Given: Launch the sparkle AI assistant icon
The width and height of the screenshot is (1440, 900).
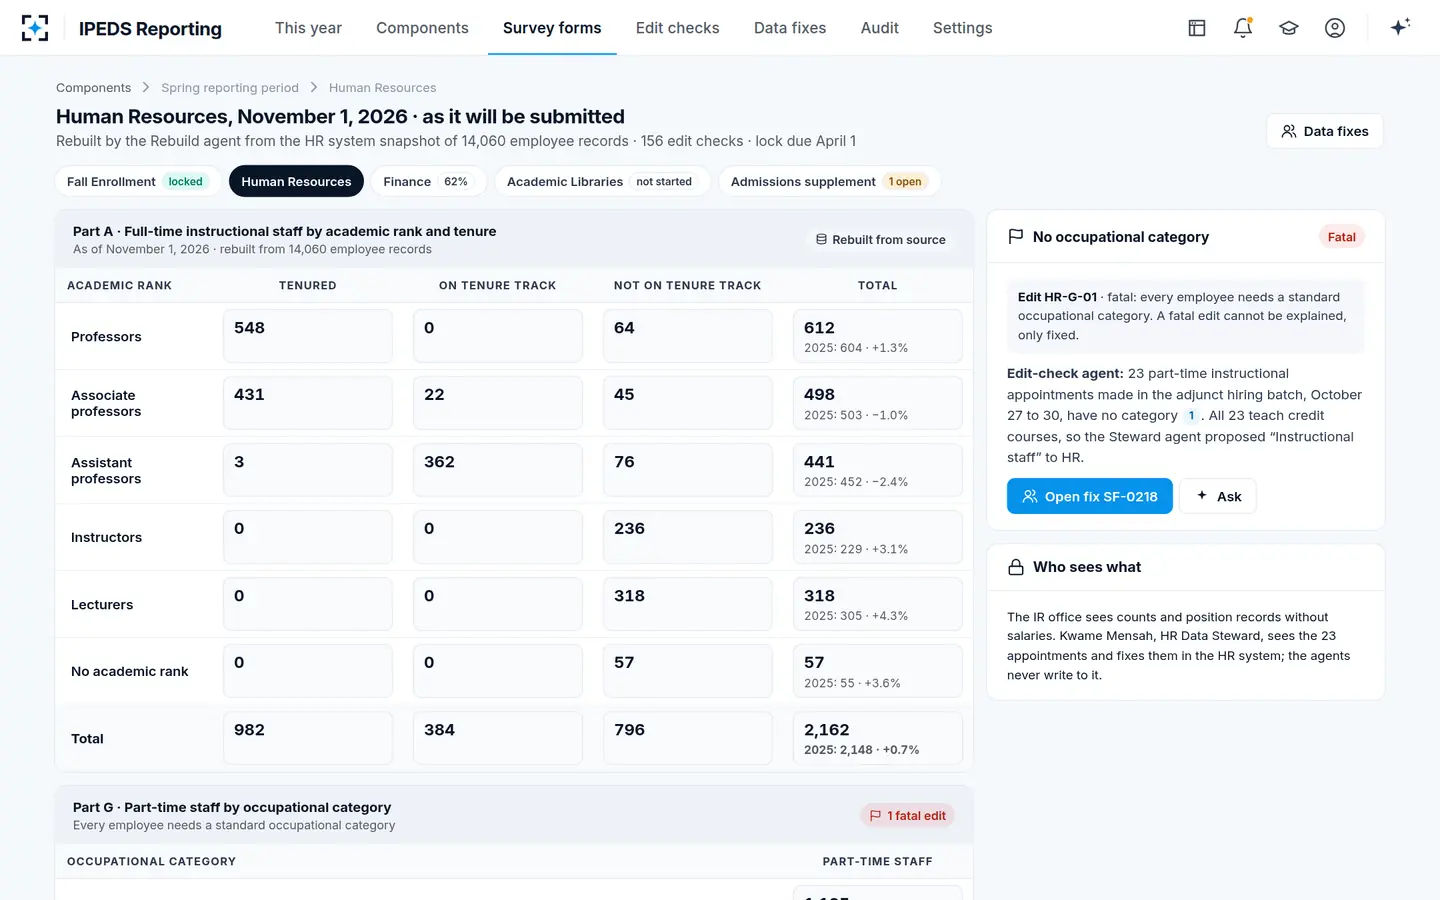Looking at the screenshot, I should tap(1400, 27).
